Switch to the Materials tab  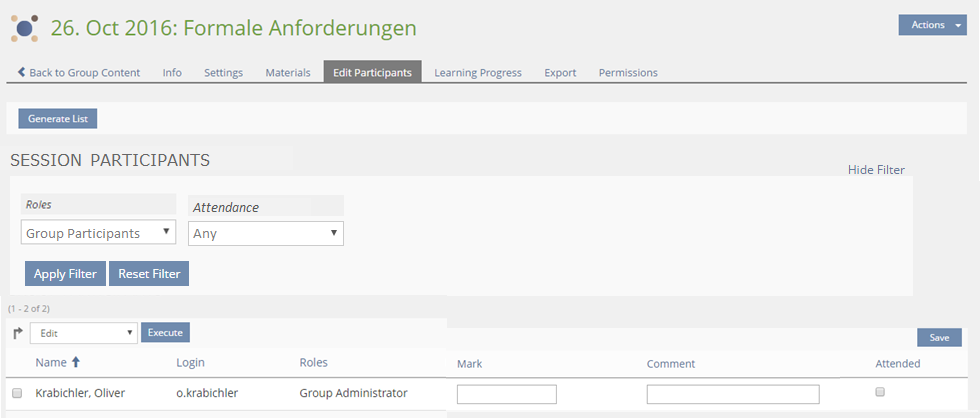click(287, 72)
